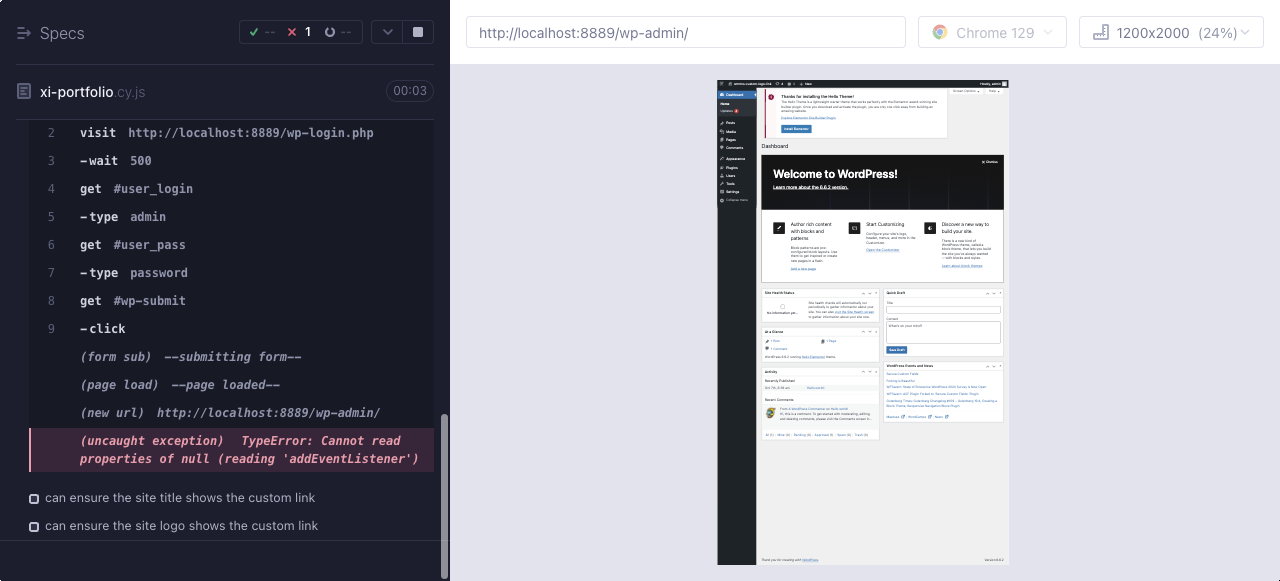
Task: Open the chevron options dropdown beside stop
Action: coord(388,32)
